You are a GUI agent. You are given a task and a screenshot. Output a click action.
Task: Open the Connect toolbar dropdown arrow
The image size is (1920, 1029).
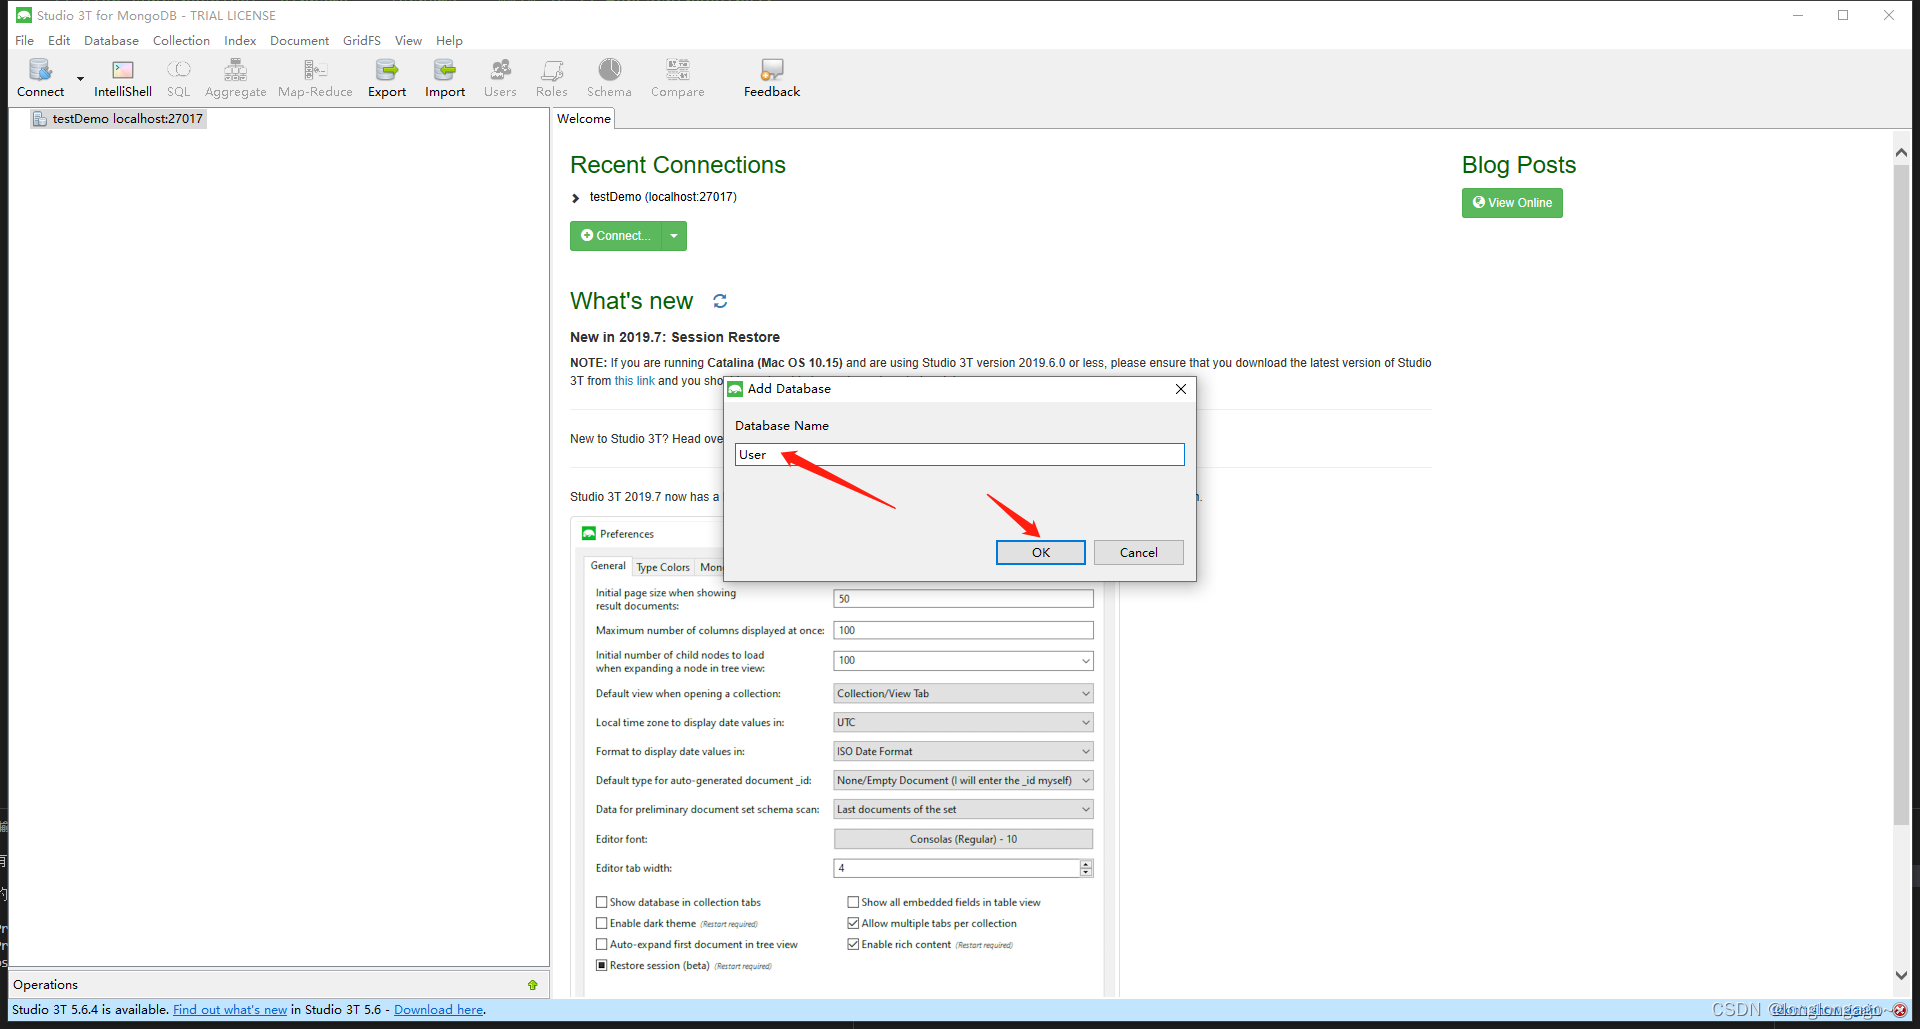click(x=80, y=78)
